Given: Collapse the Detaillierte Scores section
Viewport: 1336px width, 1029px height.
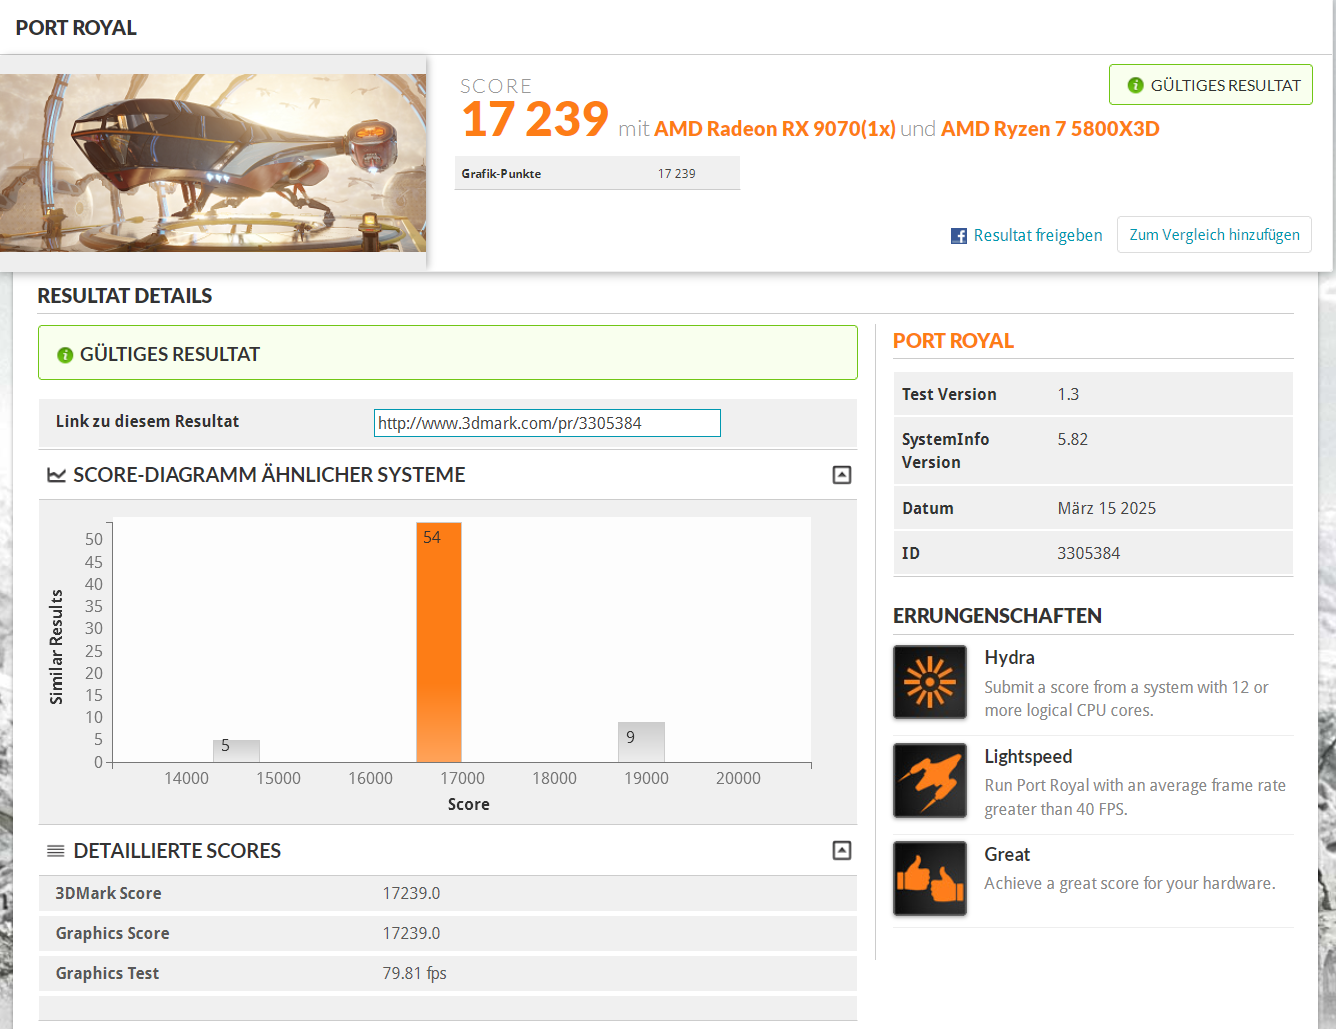Looking at the screenshot, I should click(x=842, y=850).
